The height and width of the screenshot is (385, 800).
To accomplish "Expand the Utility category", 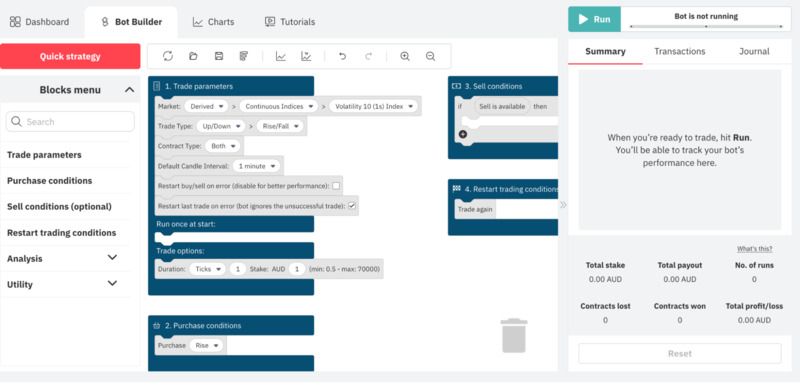I will [112, 284].
